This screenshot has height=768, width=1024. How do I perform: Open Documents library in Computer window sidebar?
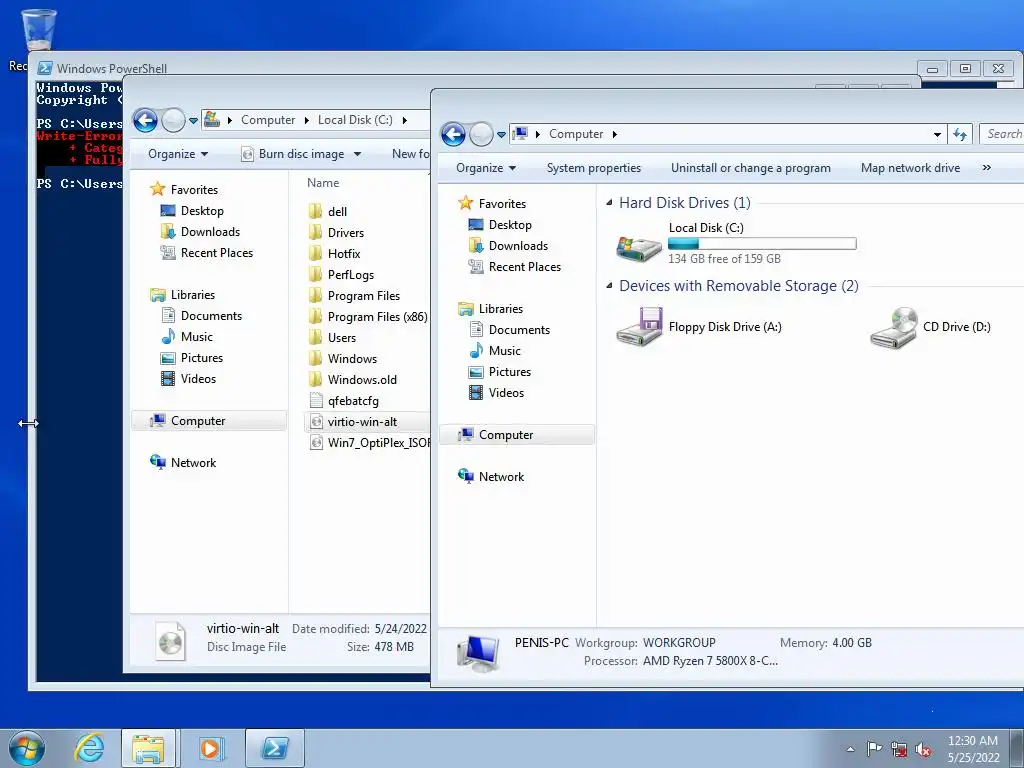(x=519, y=330)
